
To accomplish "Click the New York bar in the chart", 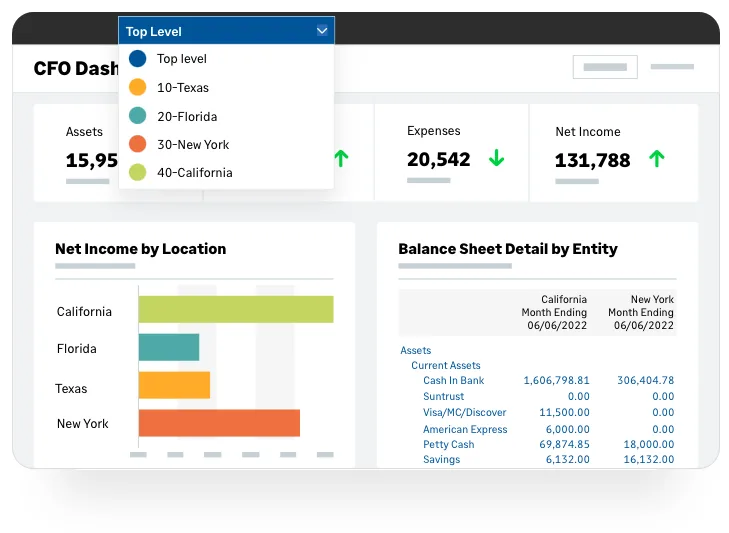I will point(219,423).
